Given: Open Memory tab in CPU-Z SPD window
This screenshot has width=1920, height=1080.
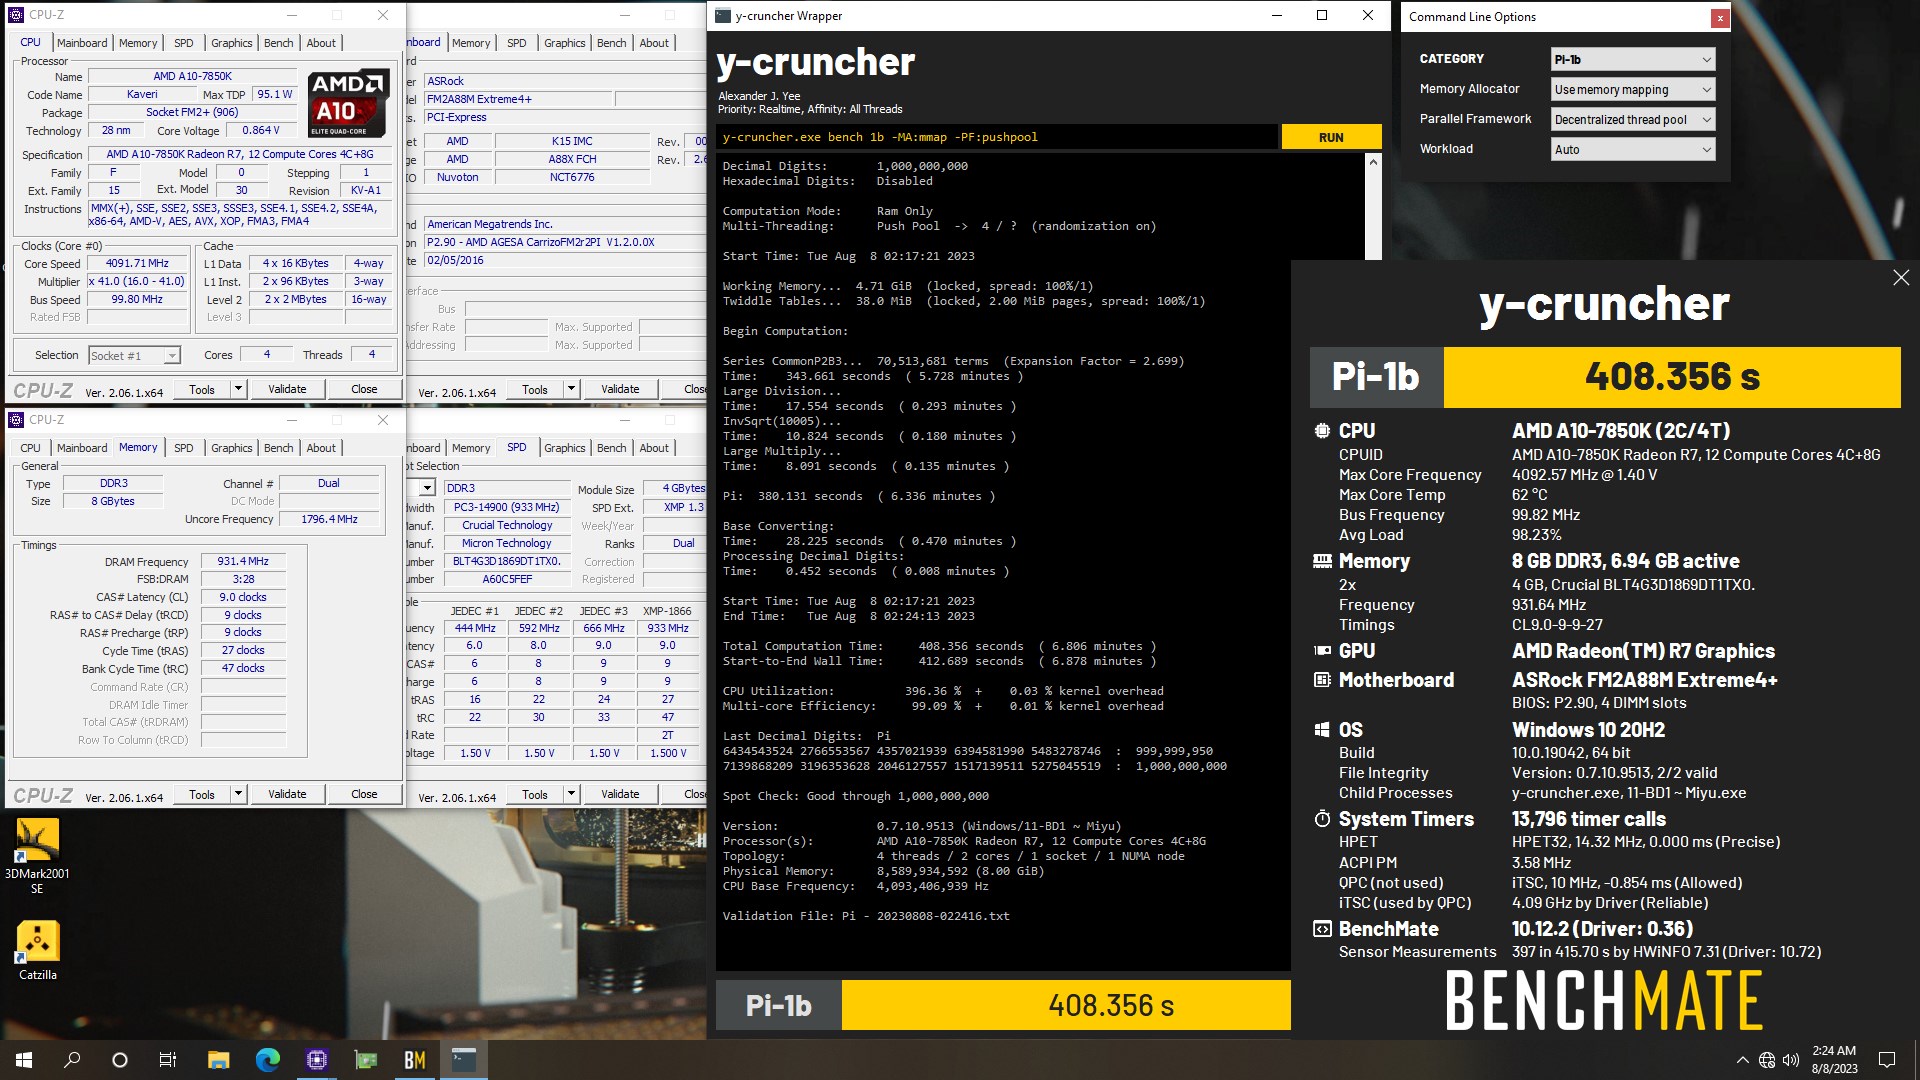Looking at the screenshot, I should [471, 448].
